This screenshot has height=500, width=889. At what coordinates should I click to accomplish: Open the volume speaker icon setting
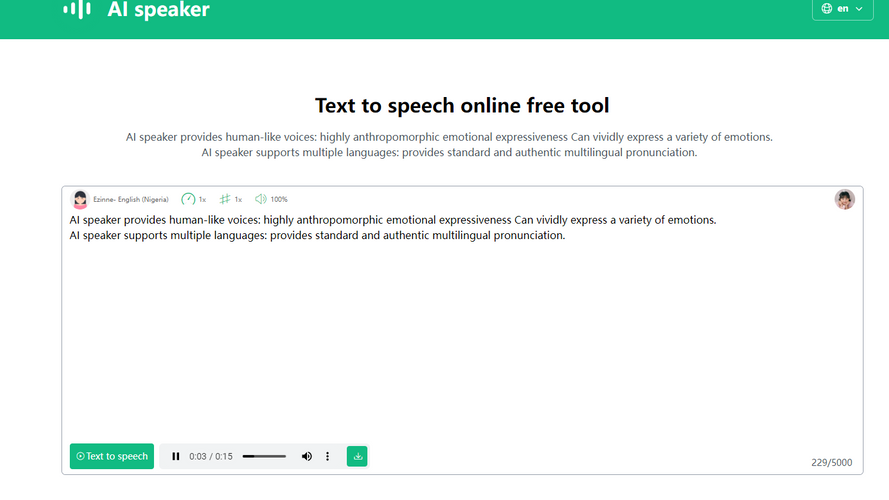point(260,199)
